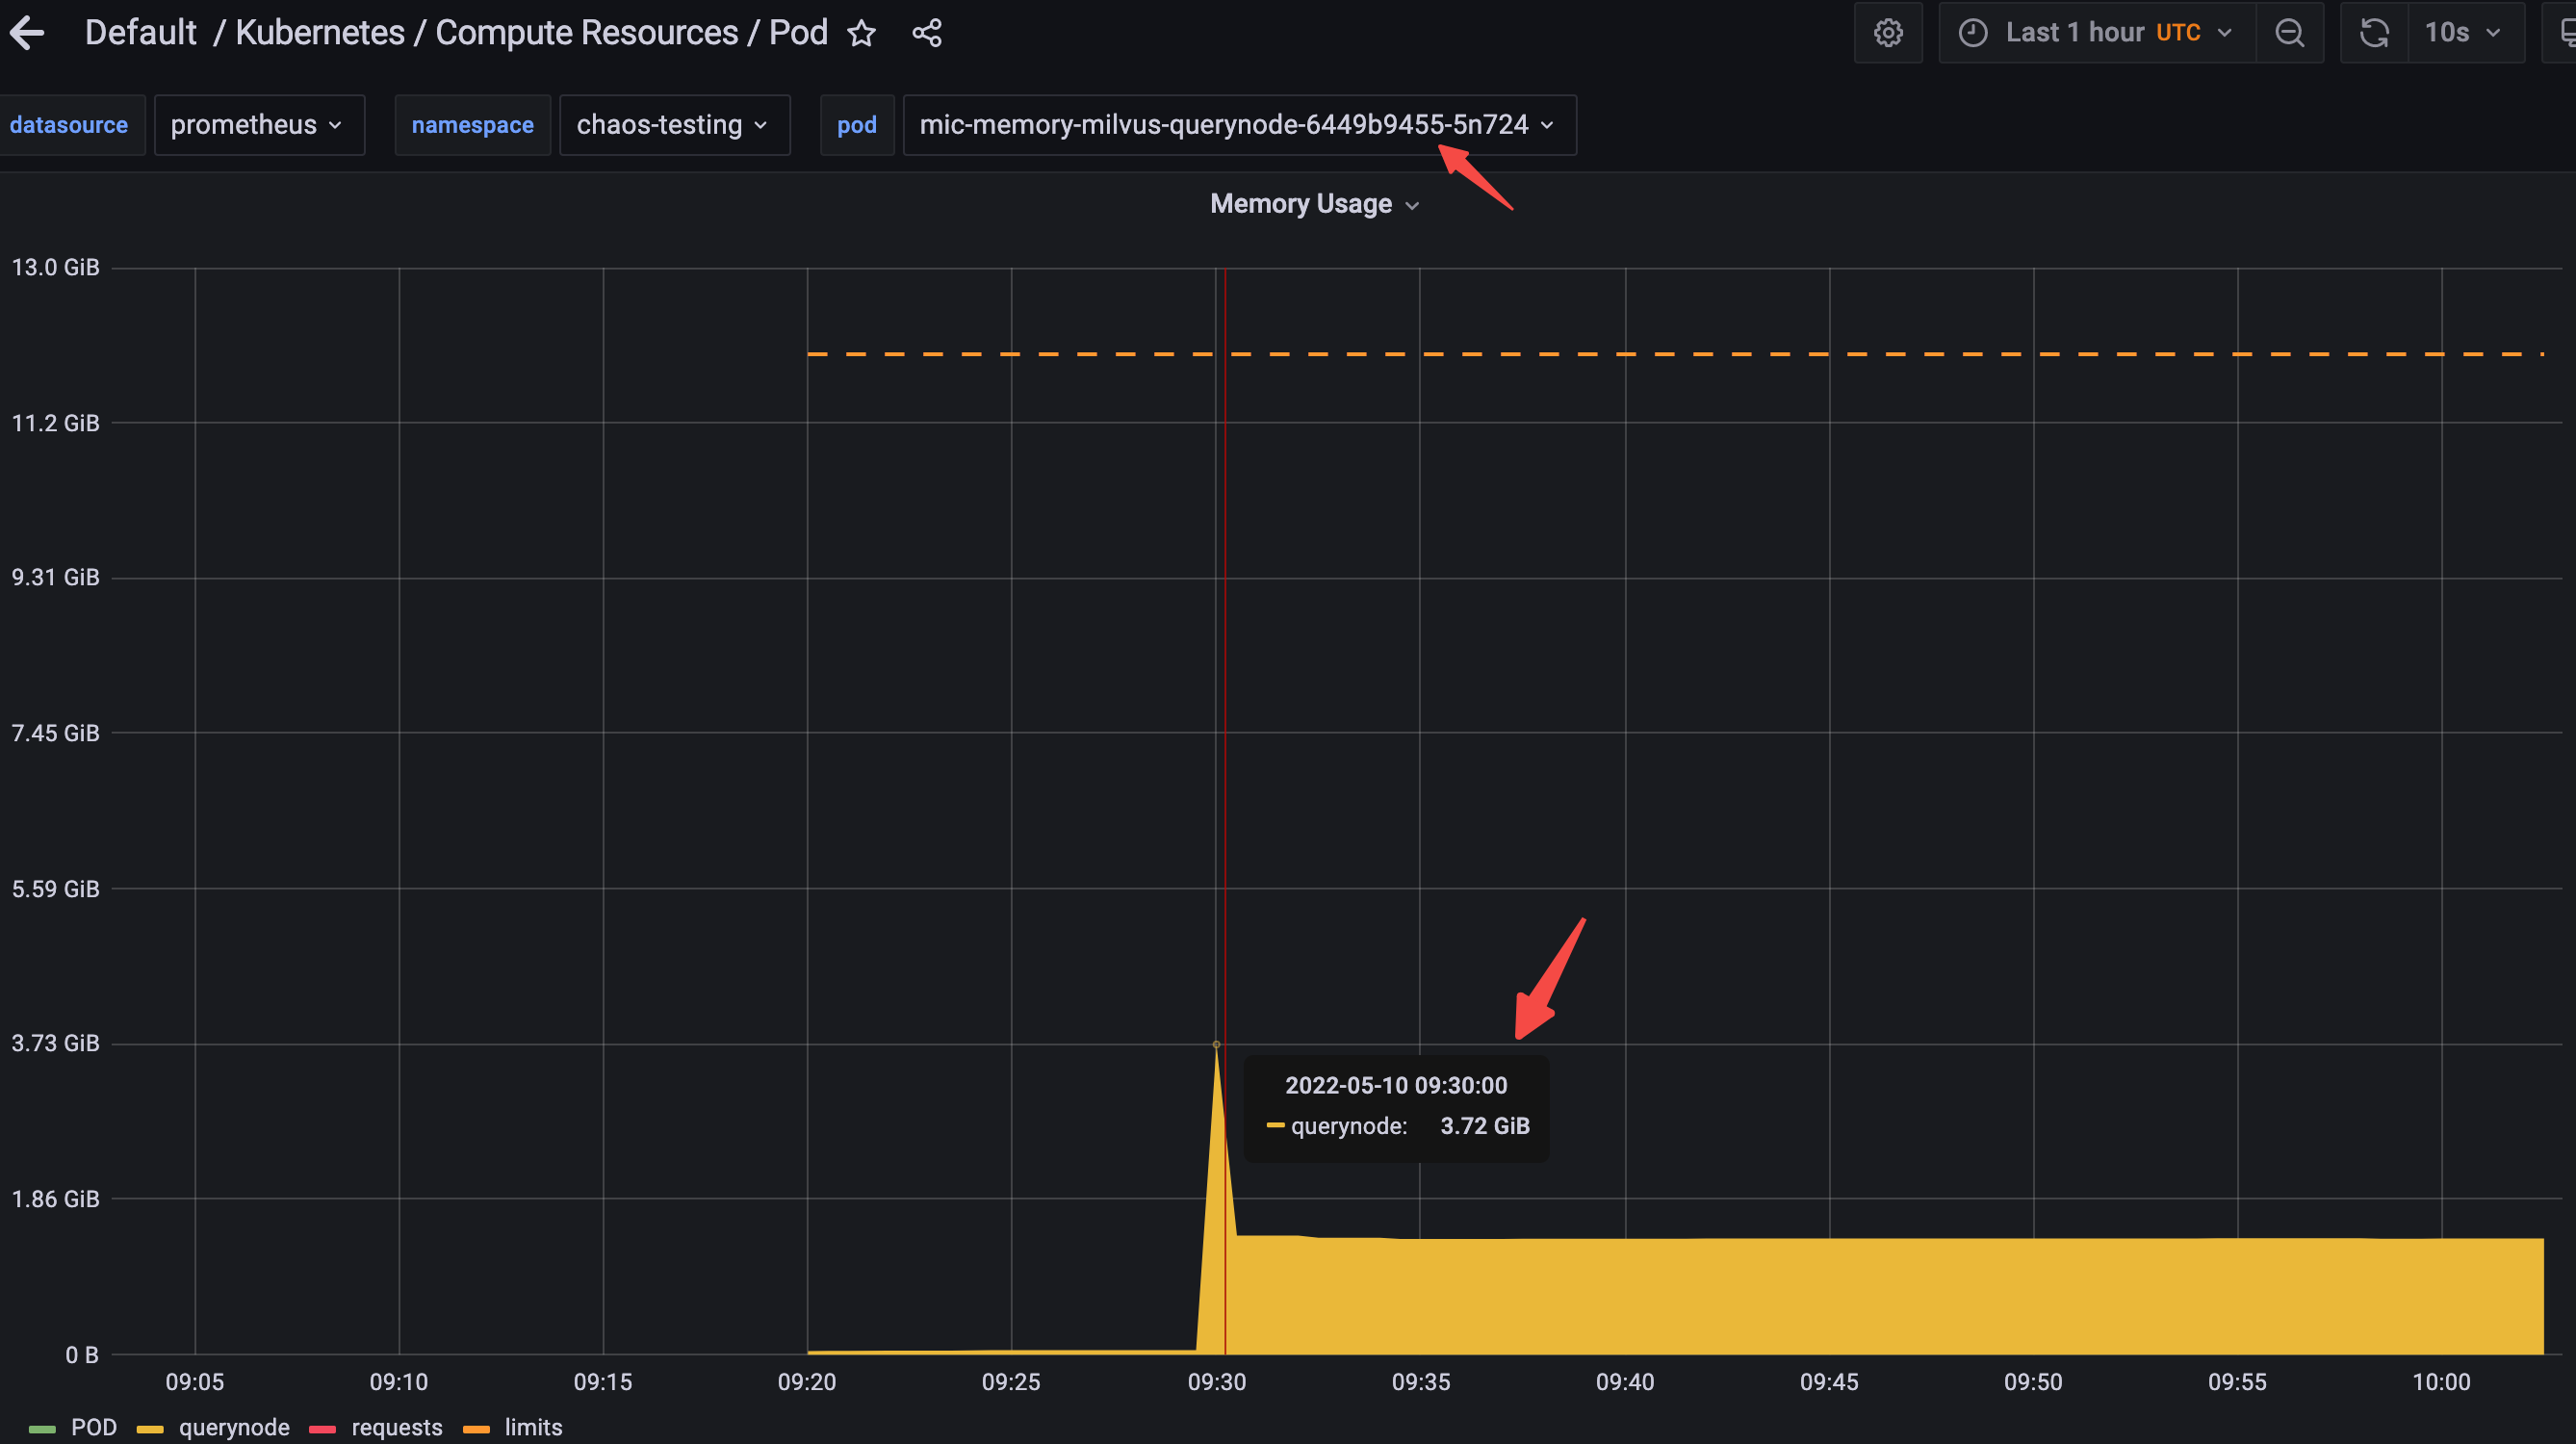The height and width of the screenshot is (1444, 2576).
Task: Open the share dashboard dialog
Action: pyautogui.click(x=927, y=32)
